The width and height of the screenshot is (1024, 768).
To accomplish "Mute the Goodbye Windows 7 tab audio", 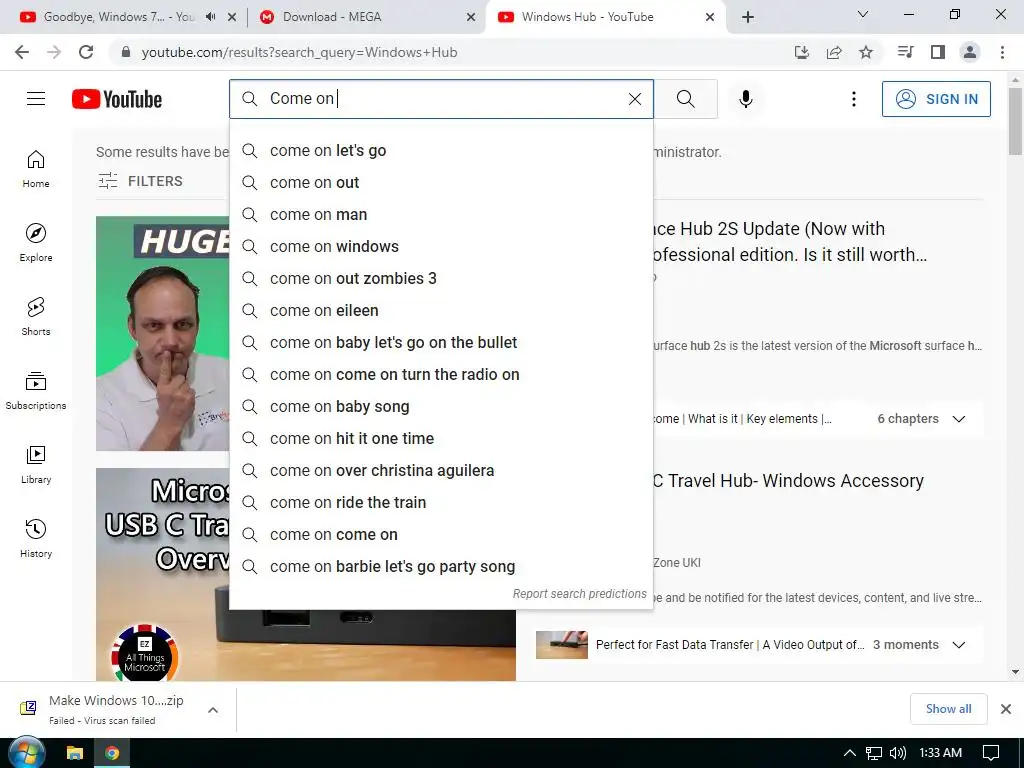I will (210, 17).
